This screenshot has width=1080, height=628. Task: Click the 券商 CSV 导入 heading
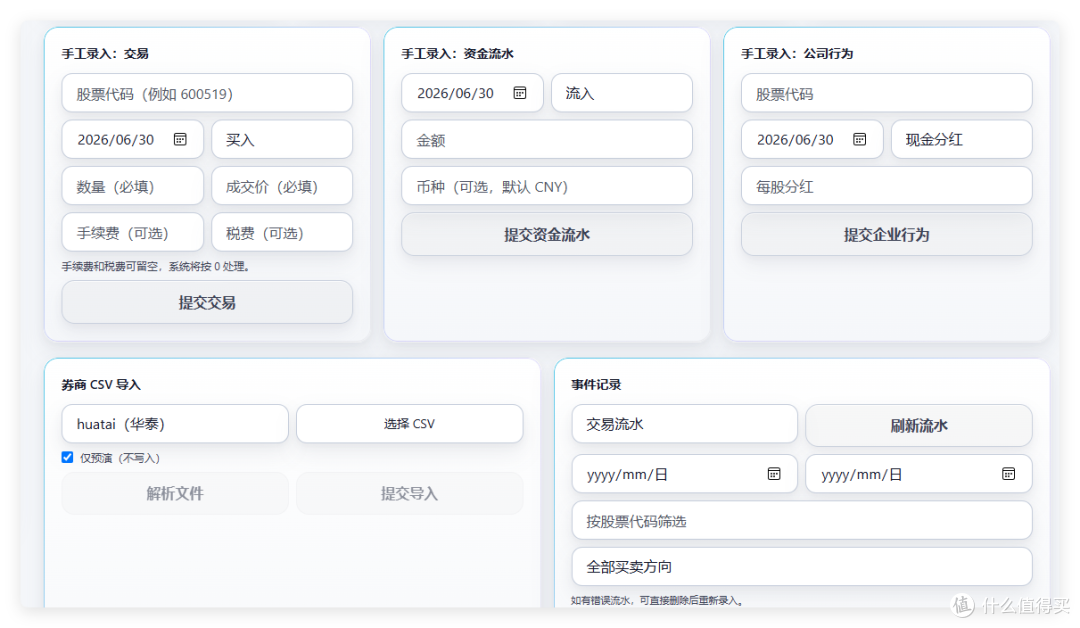click(x=101, y=385)
